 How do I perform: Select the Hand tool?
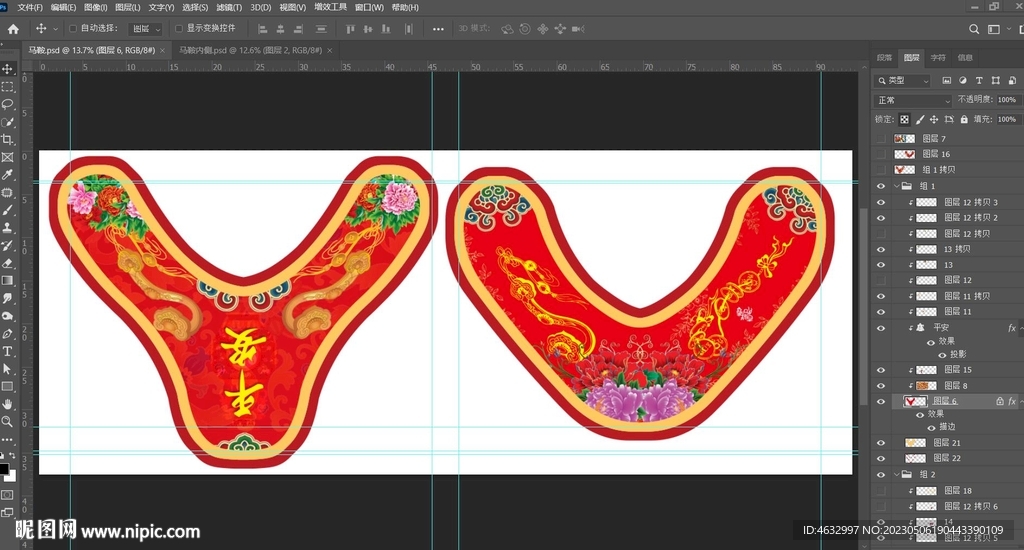[x=8, y=404]
